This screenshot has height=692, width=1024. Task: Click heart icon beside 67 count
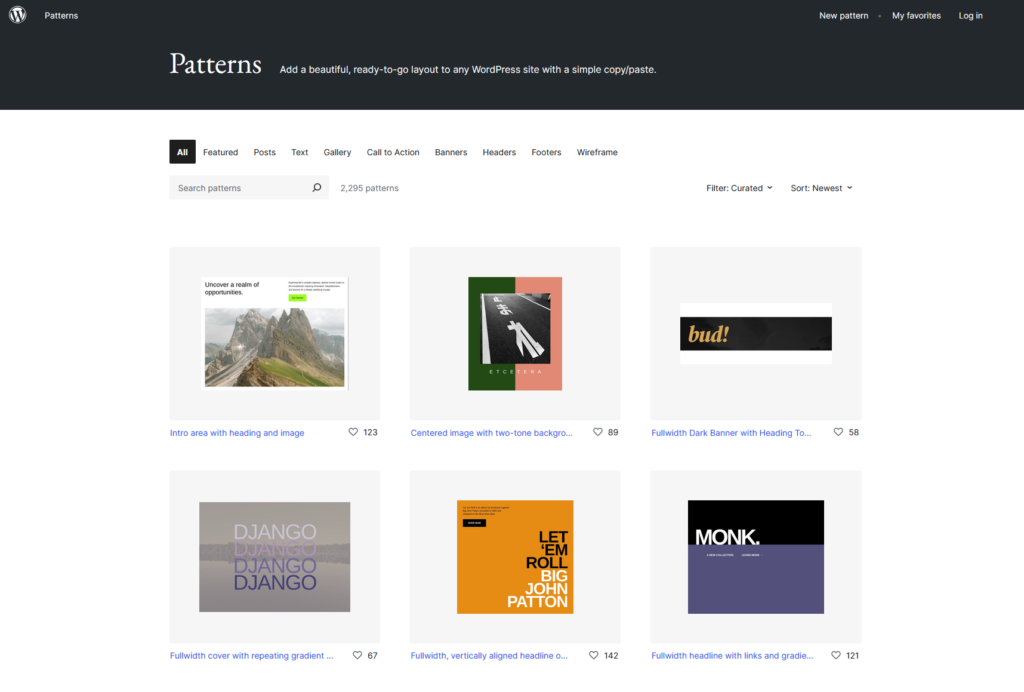(357, 655)
